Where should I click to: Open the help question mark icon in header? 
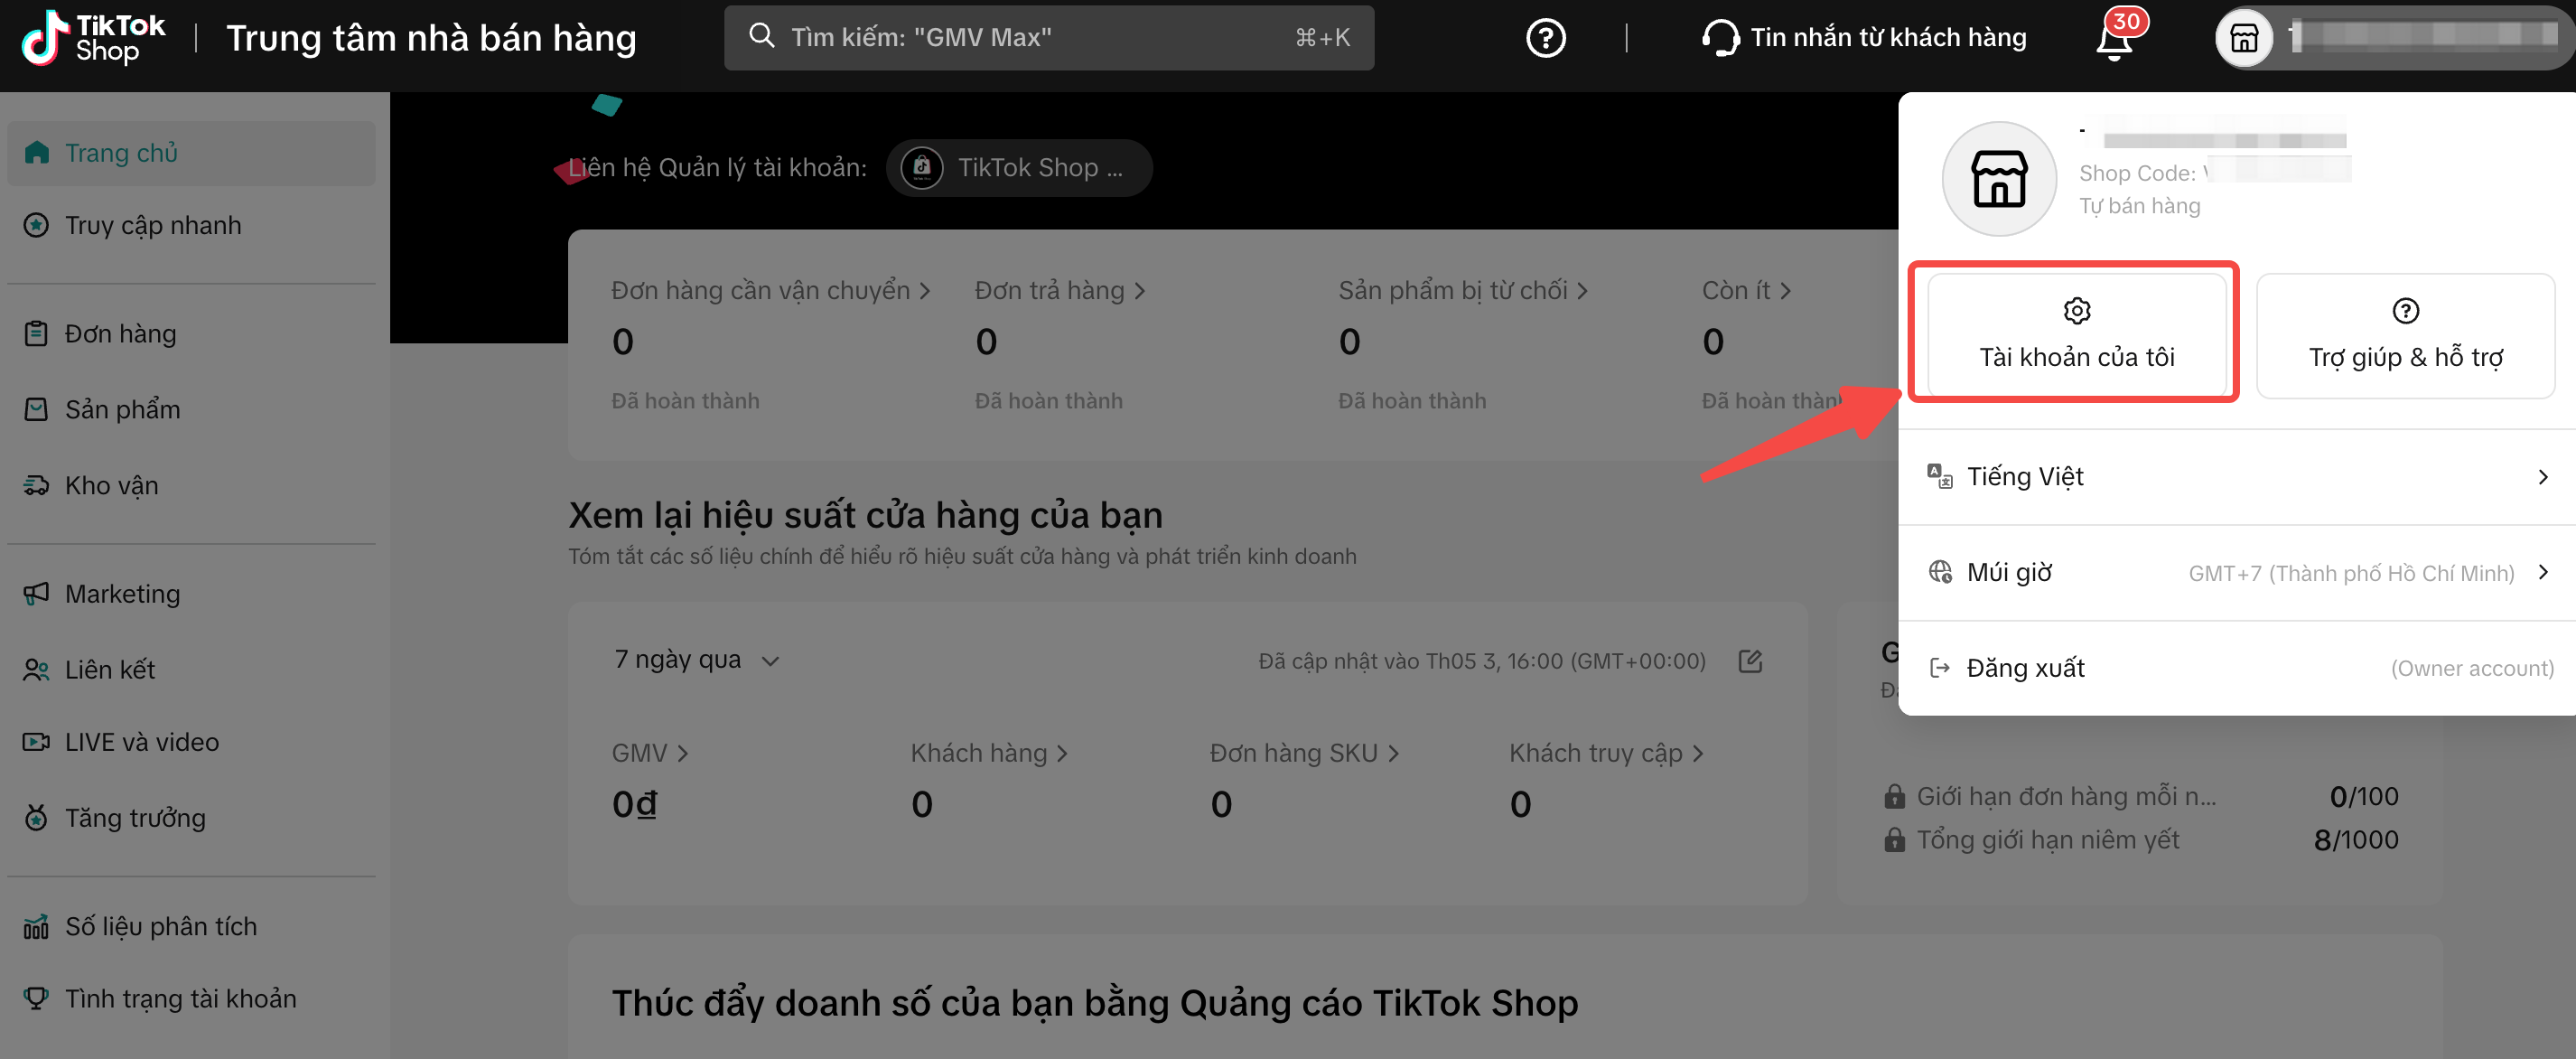point(1545,38)
